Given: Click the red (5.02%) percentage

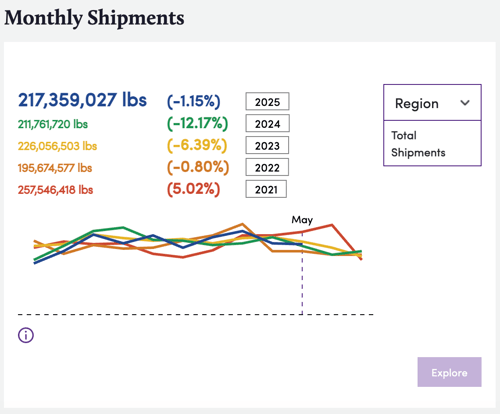Looking at the screenshot, I should point(193,189).
